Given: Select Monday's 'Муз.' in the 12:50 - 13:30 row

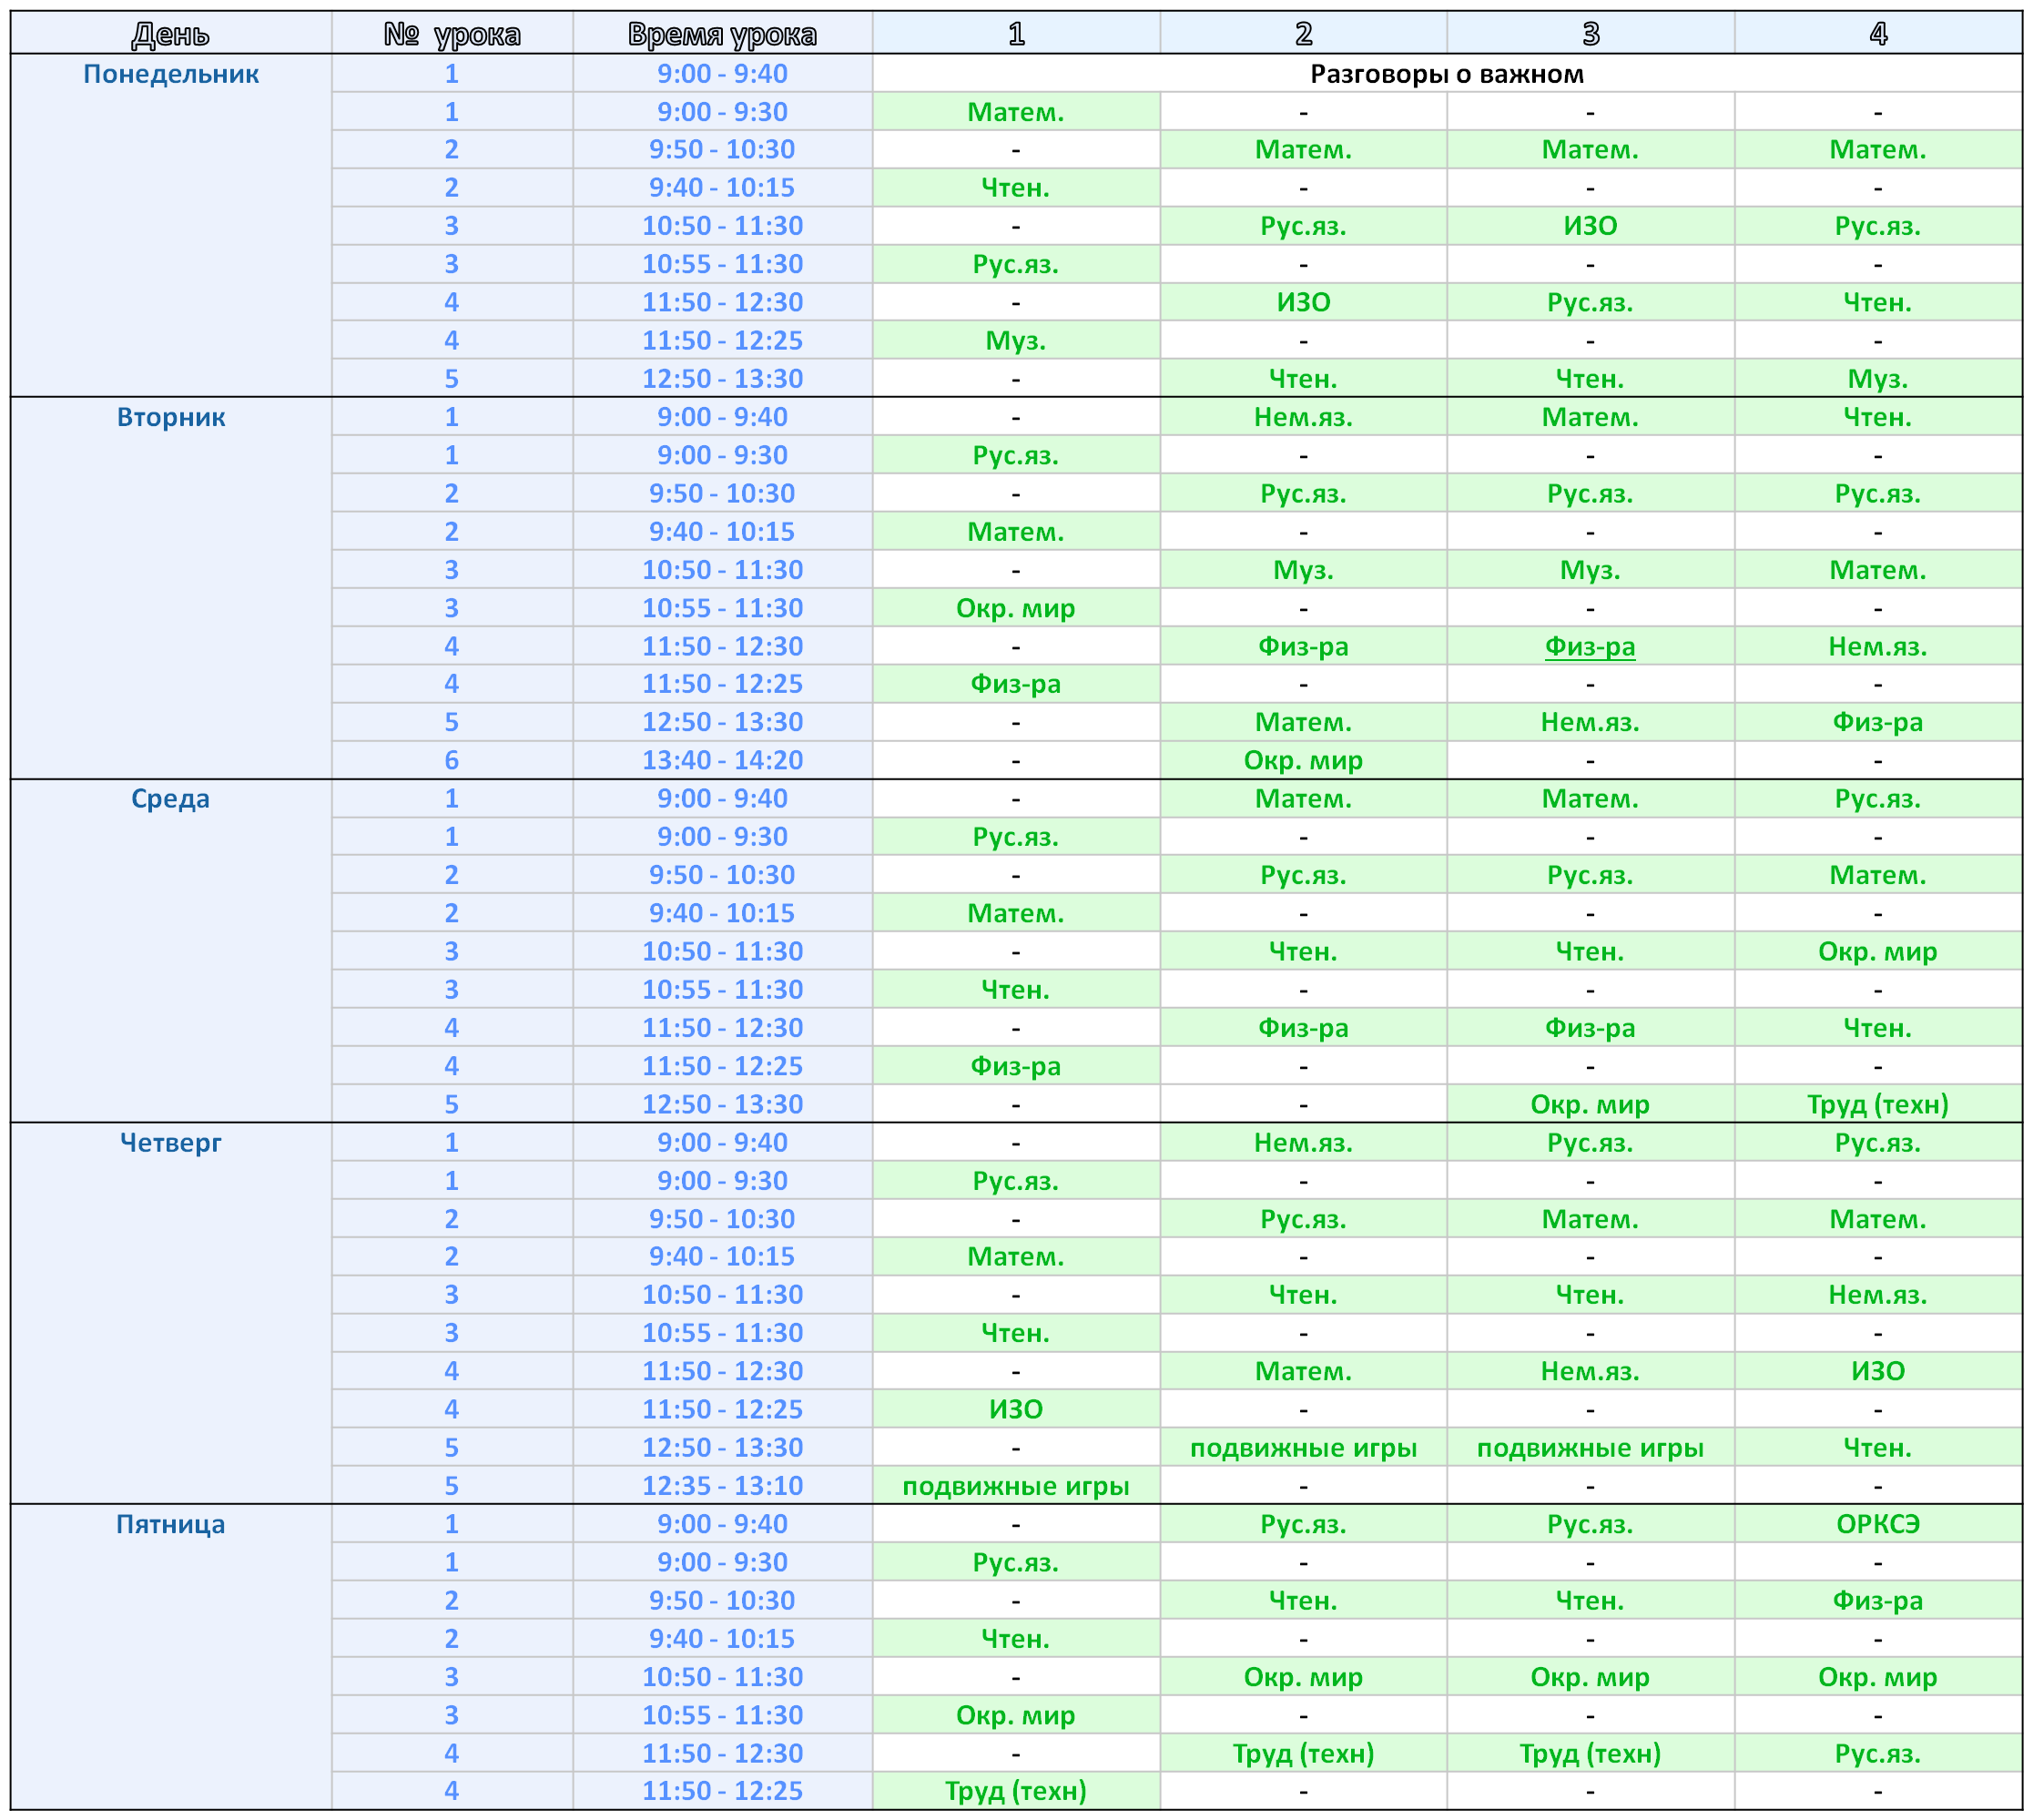Looking at the screenshot, I should click(1878, 379).
